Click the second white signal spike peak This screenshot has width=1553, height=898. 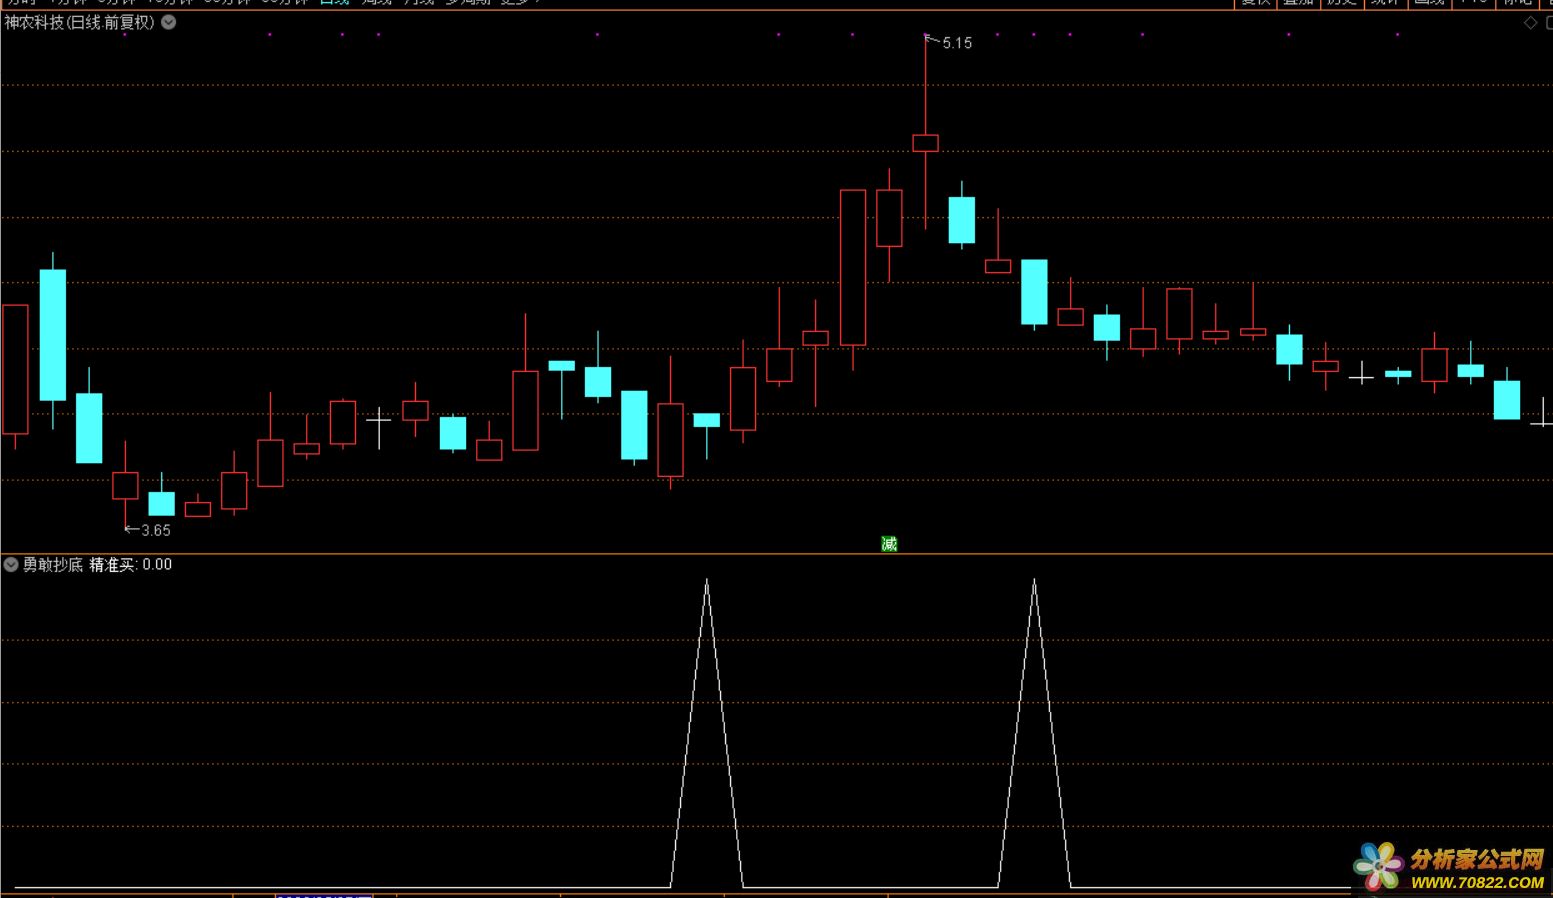pos(1034,581)
